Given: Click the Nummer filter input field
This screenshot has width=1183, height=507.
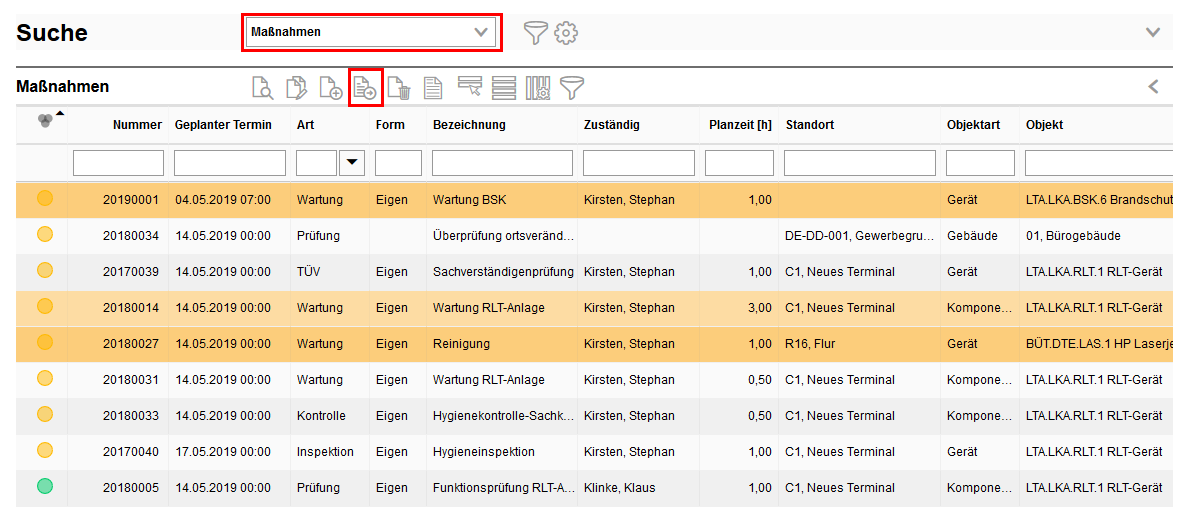Looking at the screenshot, I should pos(118,162).
